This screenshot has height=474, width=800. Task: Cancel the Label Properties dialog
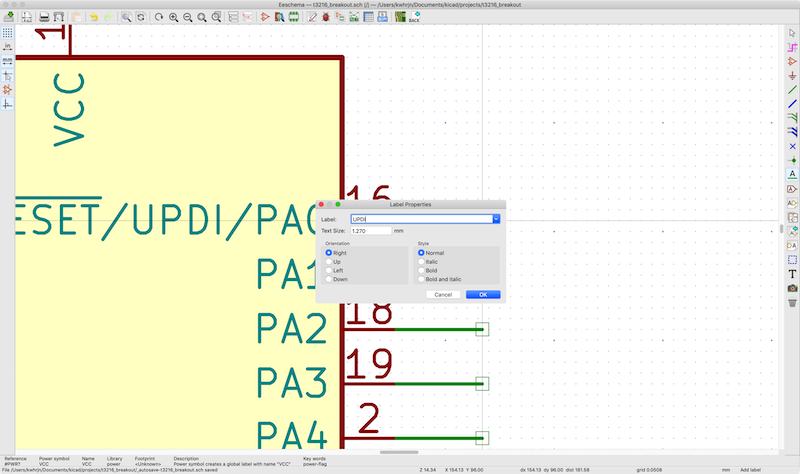point(443,294)
